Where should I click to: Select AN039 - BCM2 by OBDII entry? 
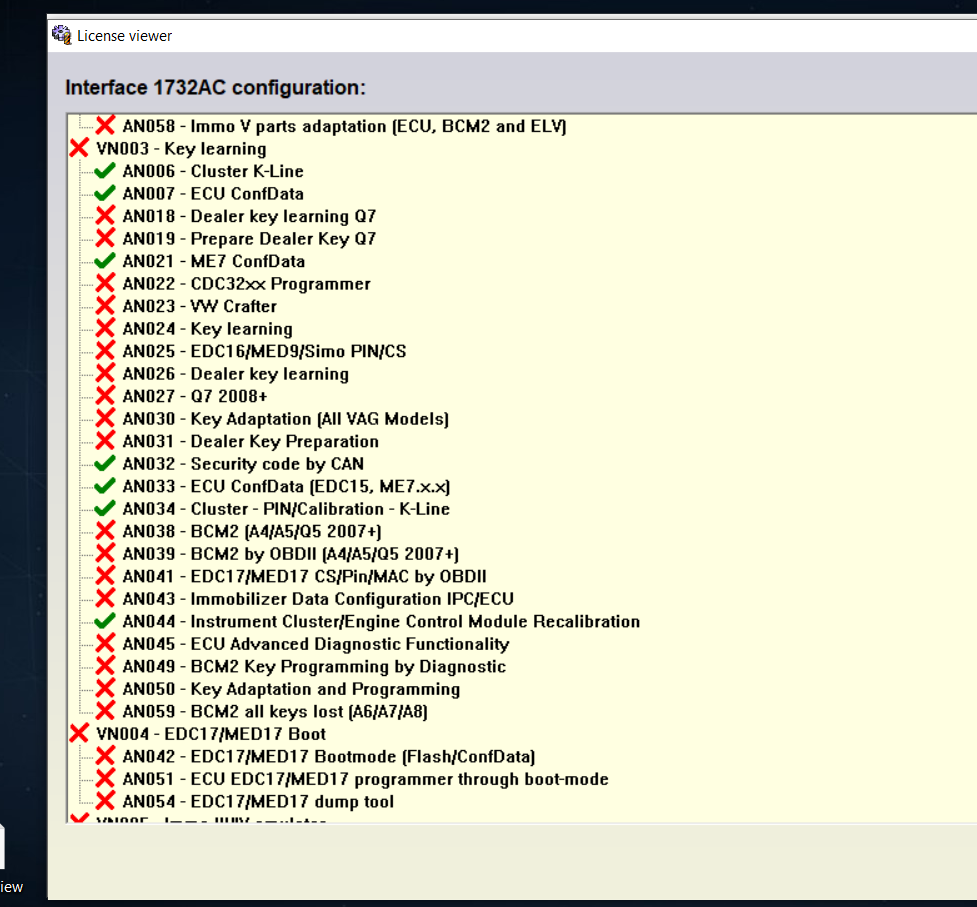290,554
